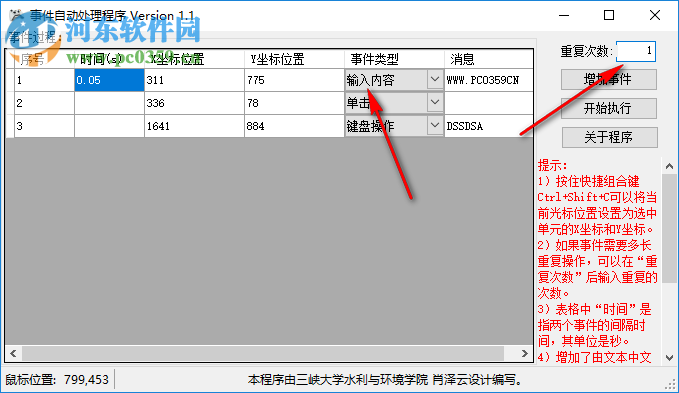Click the tips panel scroll down arrow

pyautogui.click(x=669, y=358)
